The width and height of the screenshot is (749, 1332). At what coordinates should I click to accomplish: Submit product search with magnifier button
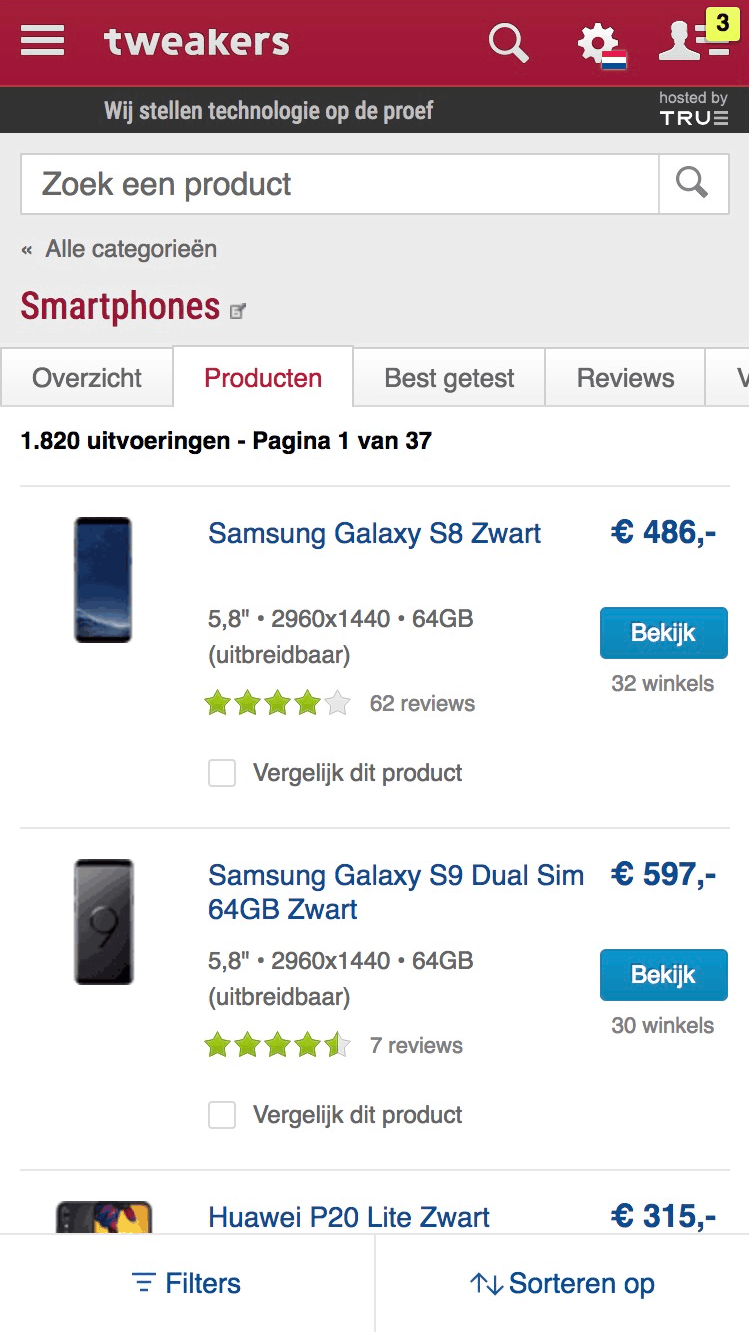pyautogui.click(x=692, y=184)
